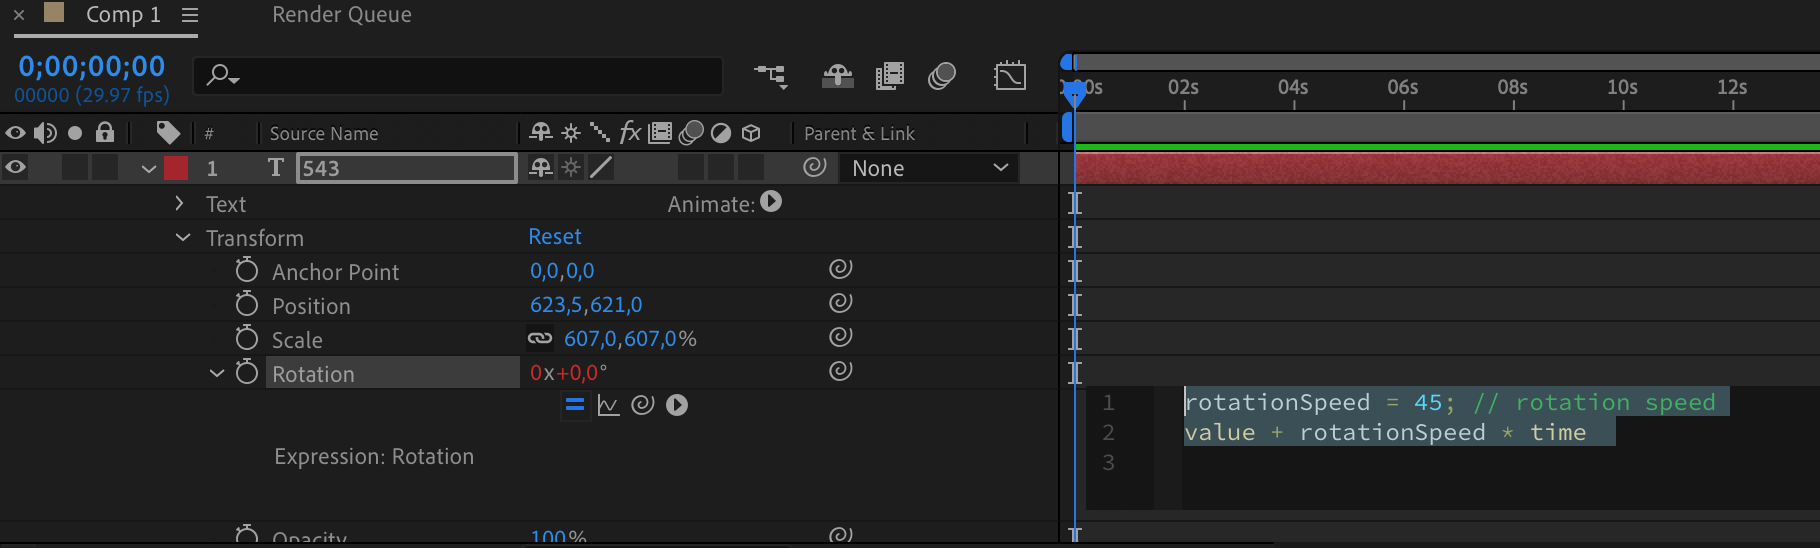Toggle the Position stopwatch
The width and height of the screenshot is (1820, 548).
pyautogui.click(x=246, y=304)
